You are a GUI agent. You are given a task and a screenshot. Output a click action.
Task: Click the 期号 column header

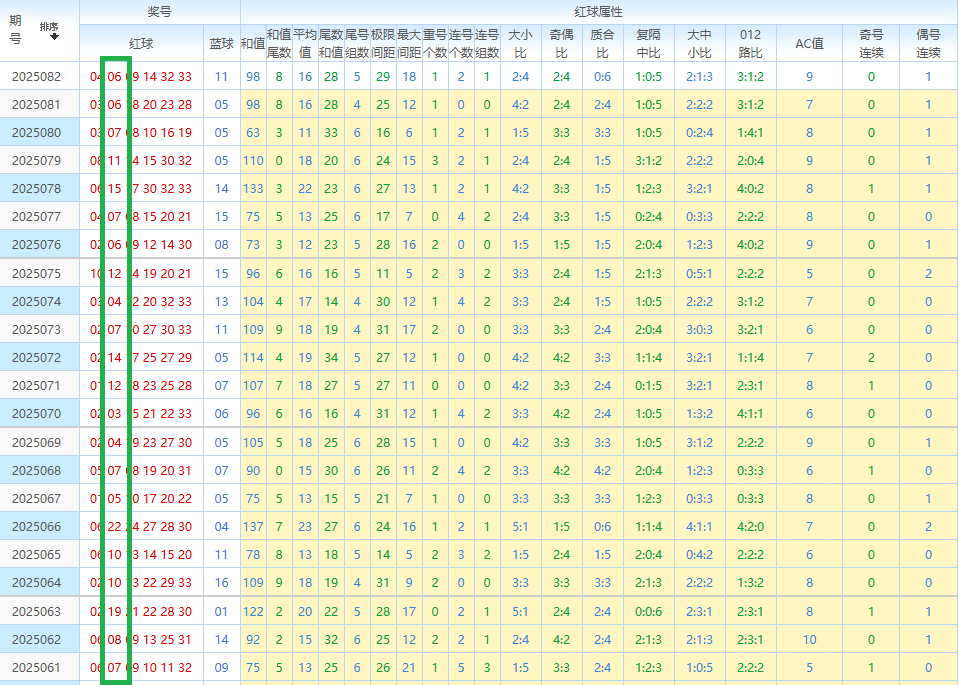15,31
